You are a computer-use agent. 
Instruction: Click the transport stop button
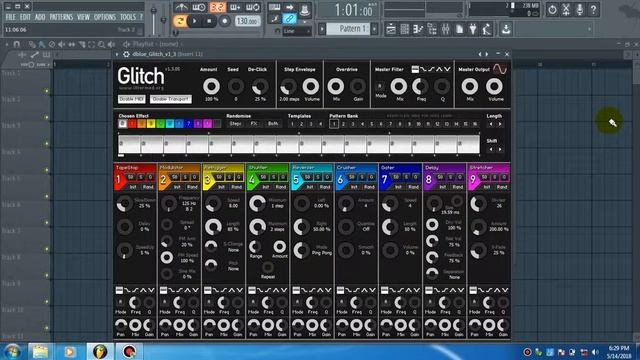(209, 21)
